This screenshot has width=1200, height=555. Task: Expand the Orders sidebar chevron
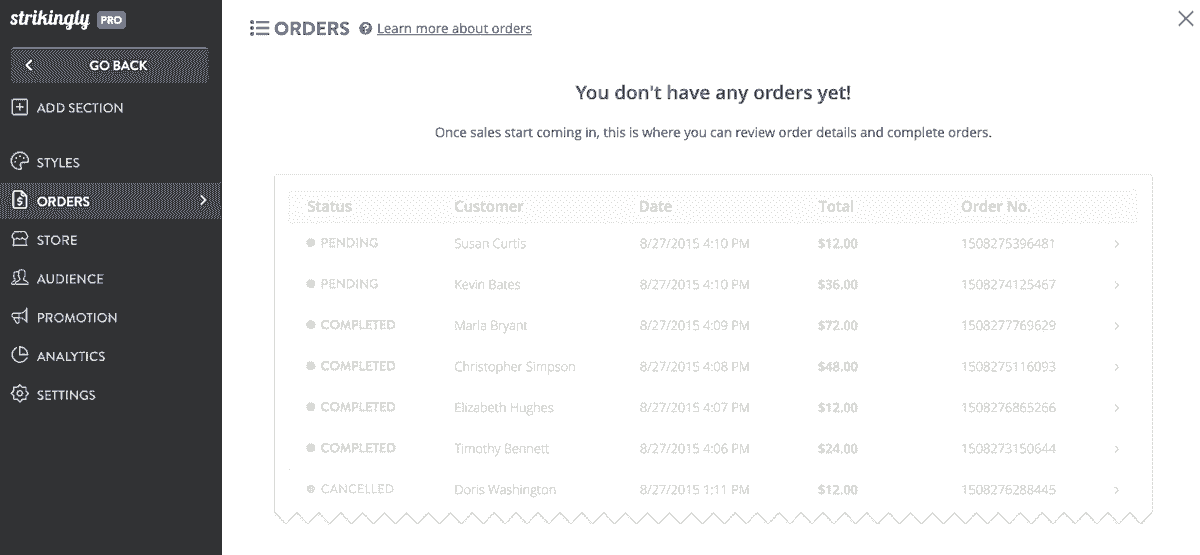coord(203,200)
